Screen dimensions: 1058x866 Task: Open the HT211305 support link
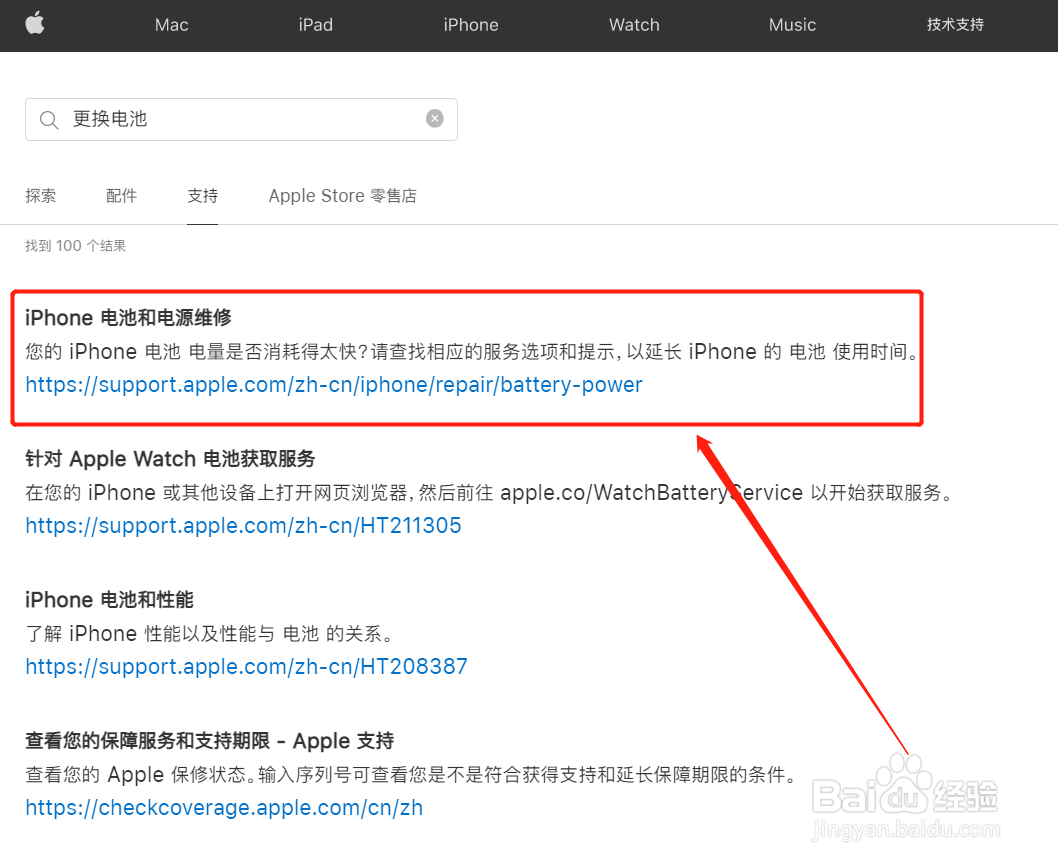click(x=244, y=526)
